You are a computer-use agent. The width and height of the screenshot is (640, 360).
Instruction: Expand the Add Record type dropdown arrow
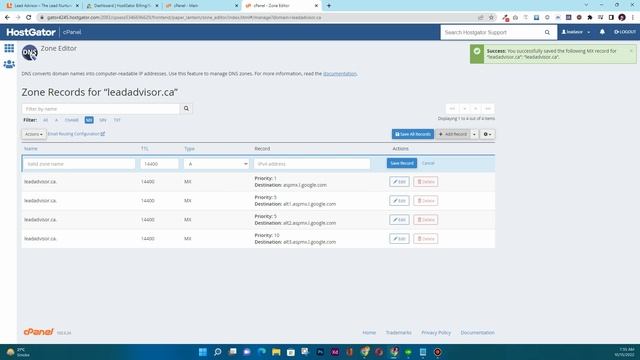tap(474, 134)
